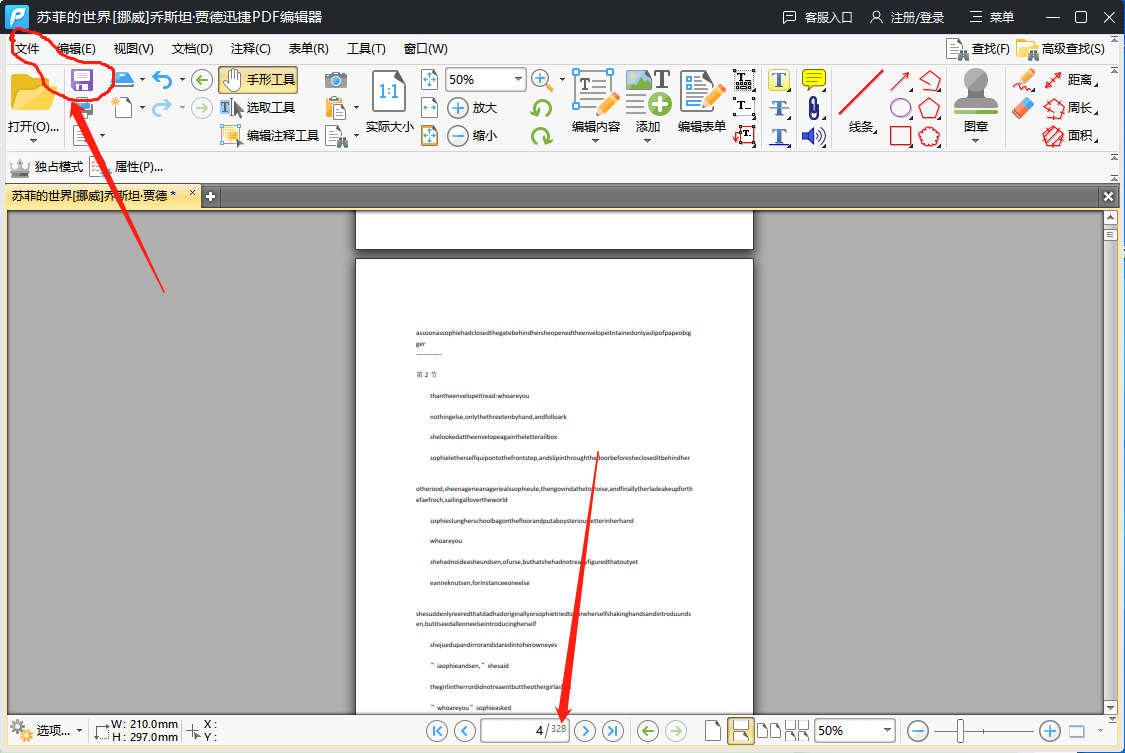
Task: Take a snapshot with the camera icon
Action: click(335, 80)
